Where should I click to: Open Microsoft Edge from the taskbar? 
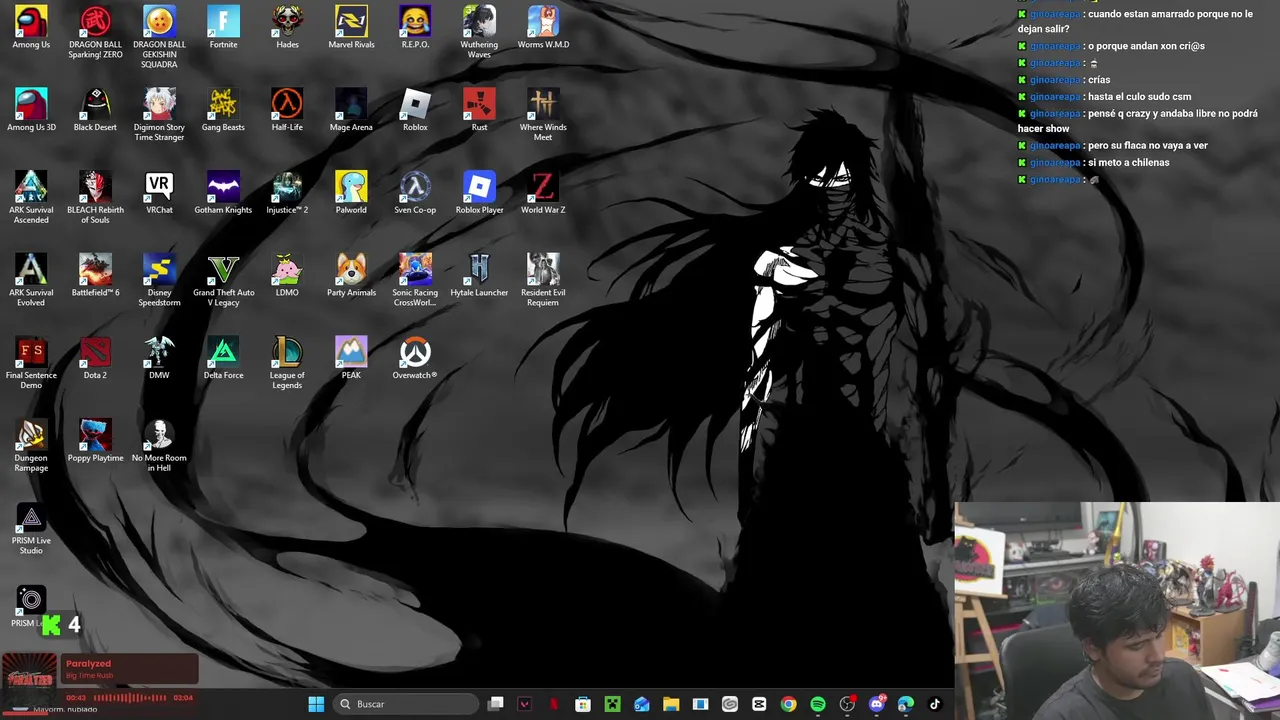click(906, 704)
